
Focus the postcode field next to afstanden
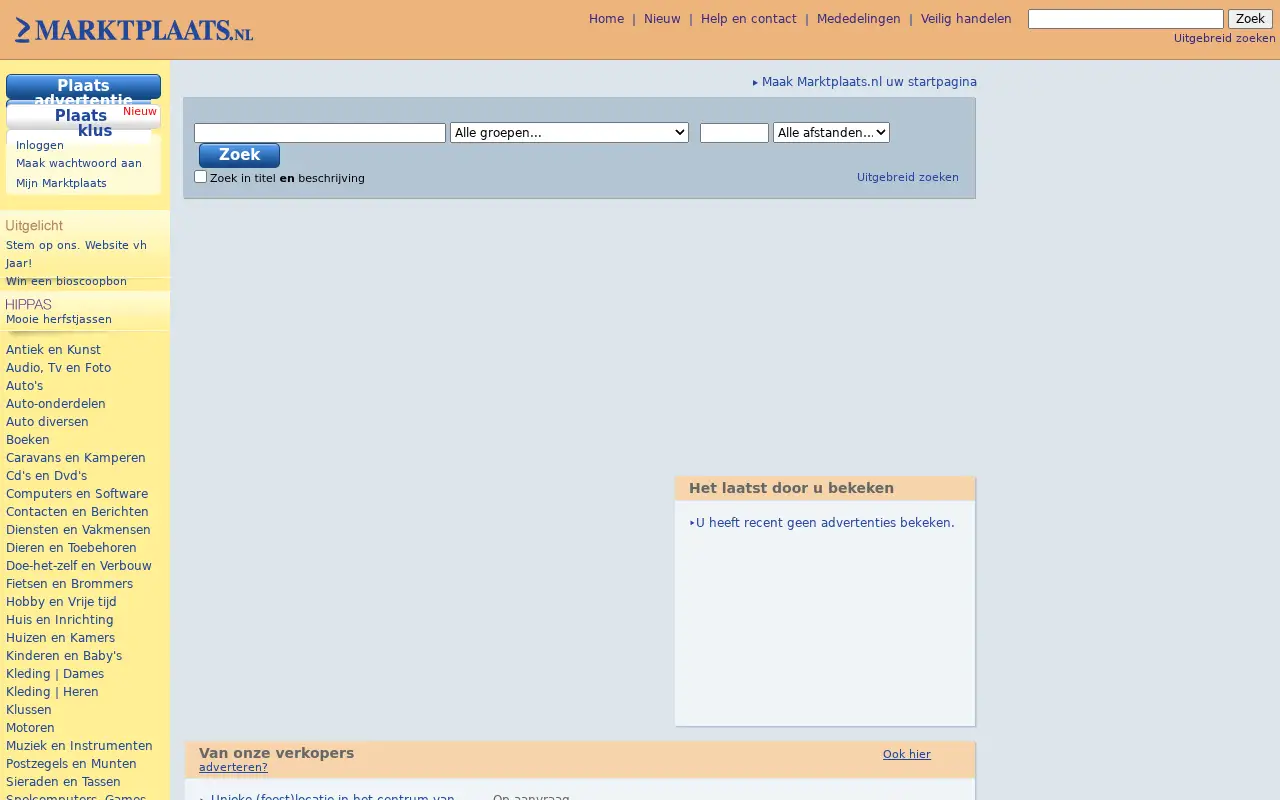(734, 132)
